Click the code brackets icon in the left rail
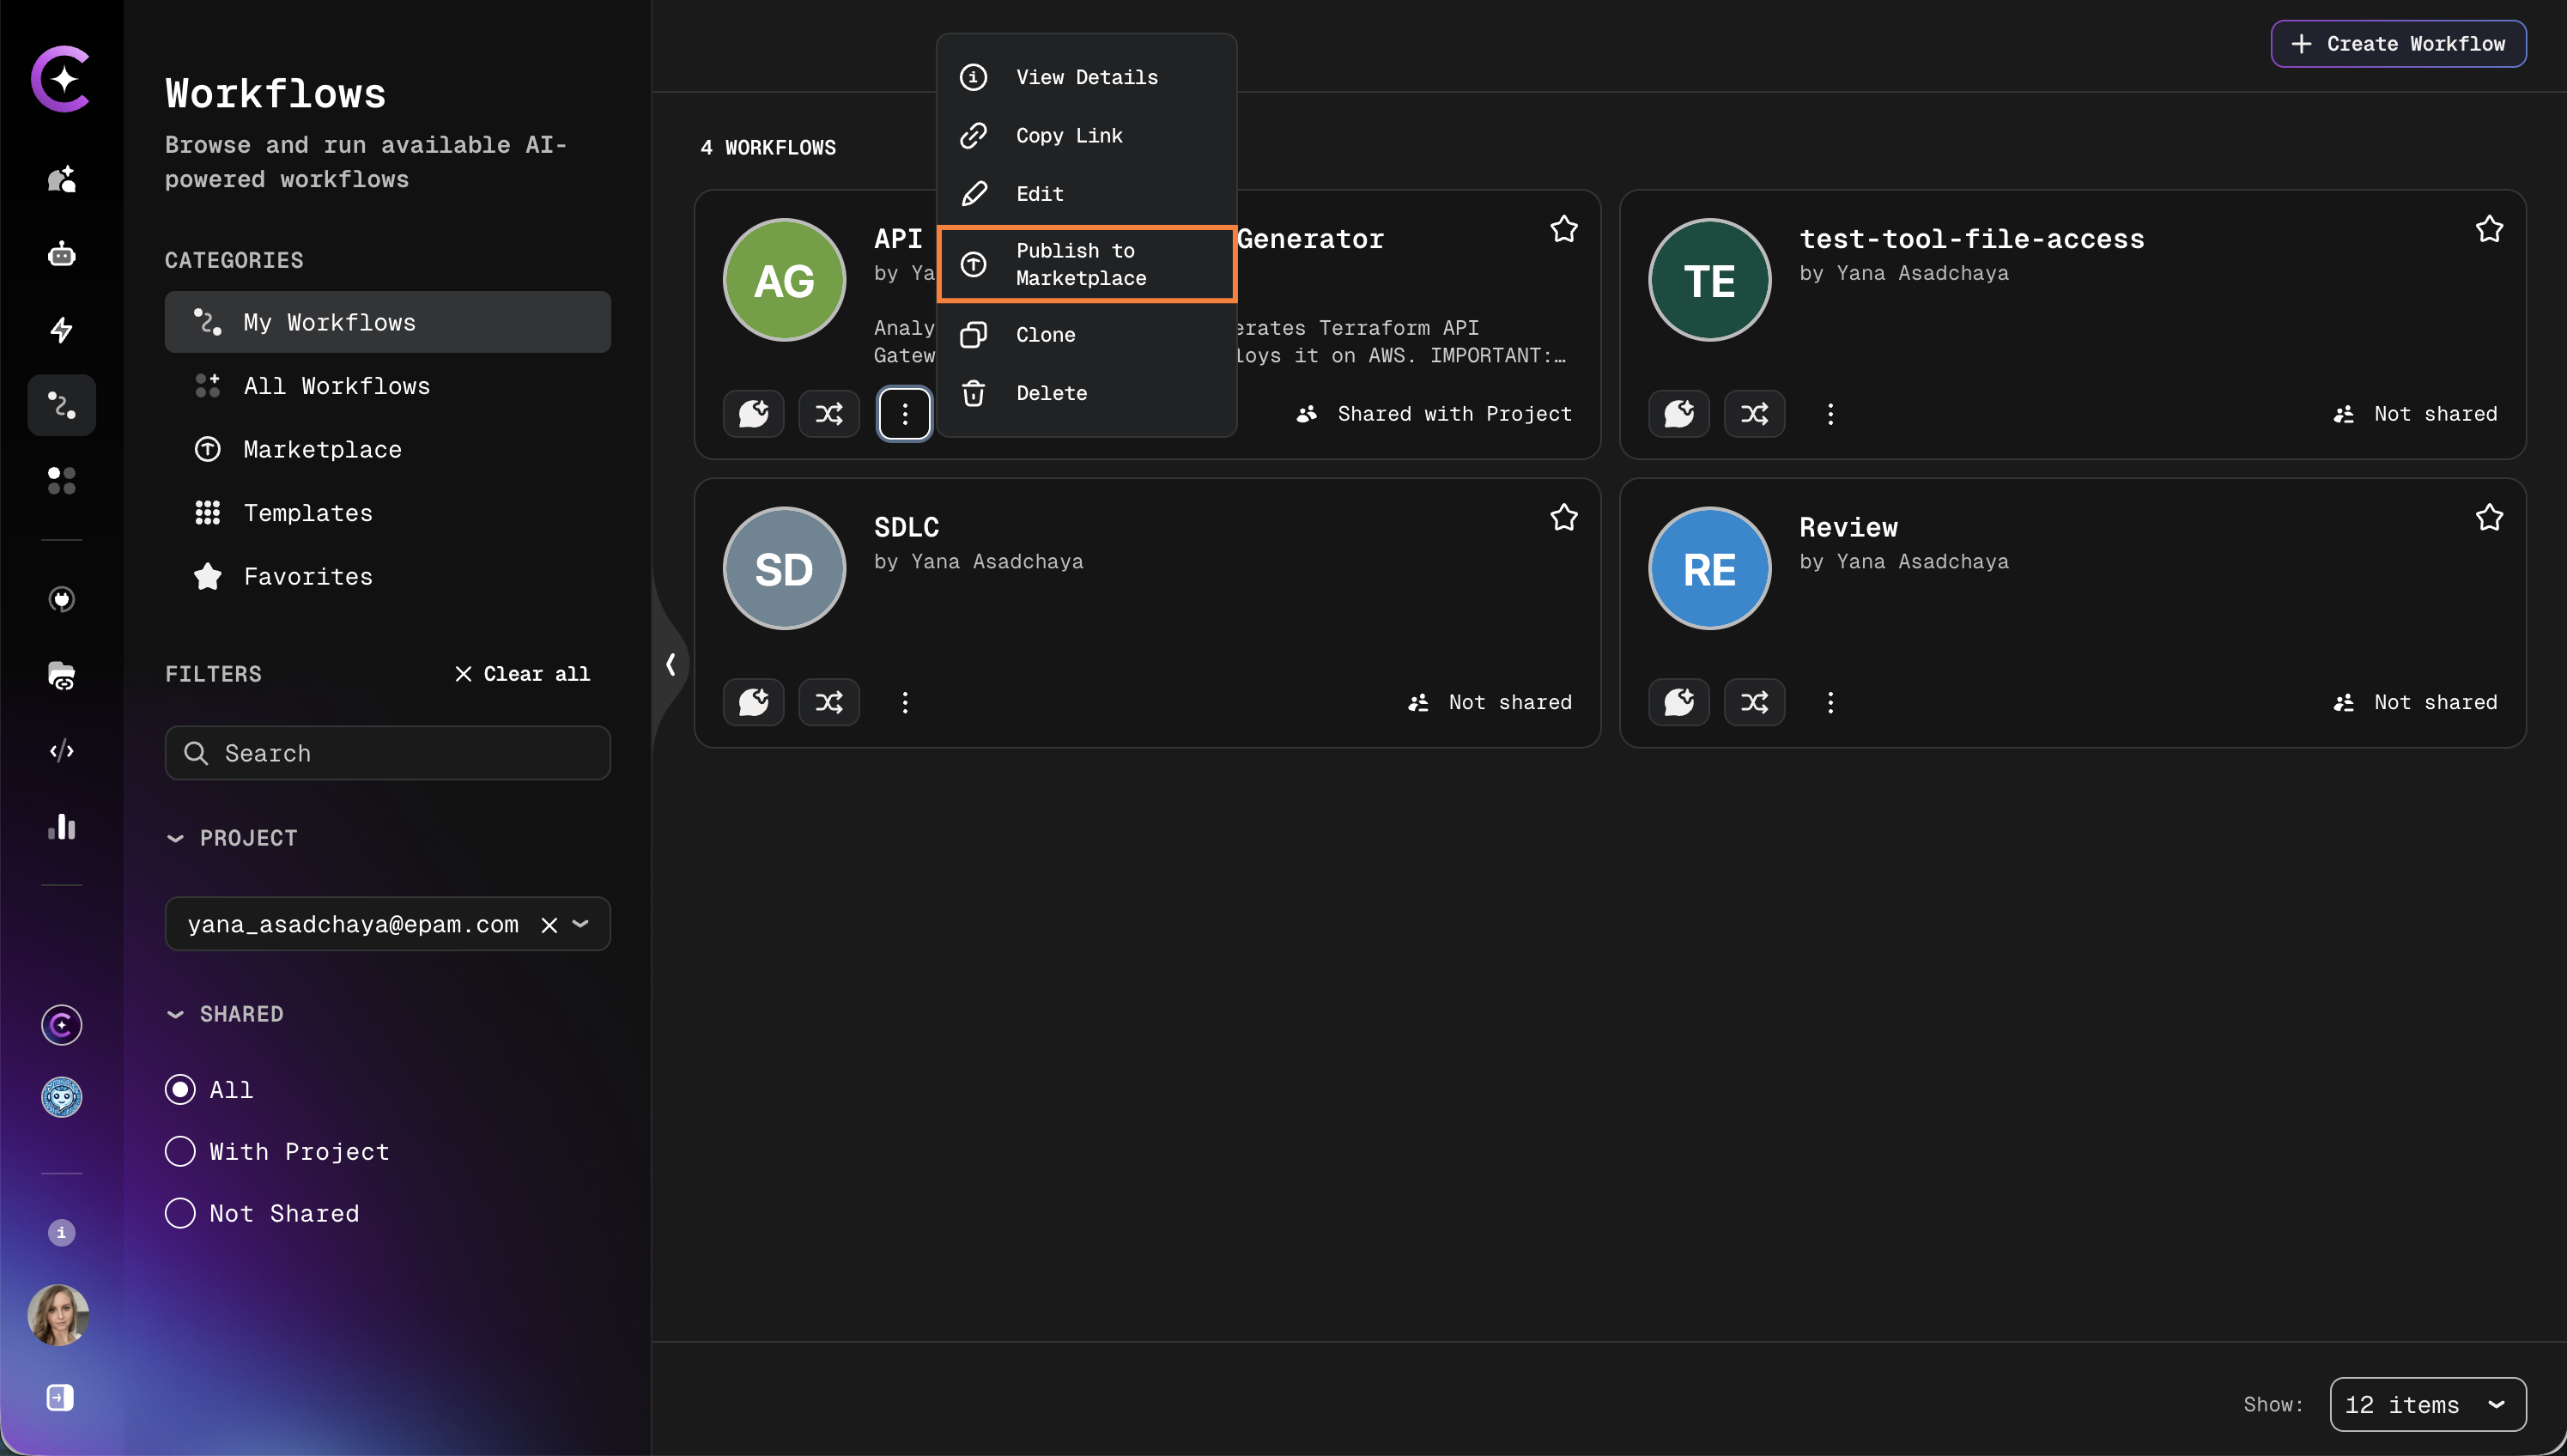This screenshot has width=2567, height=1456. click(x=61, y=750)
